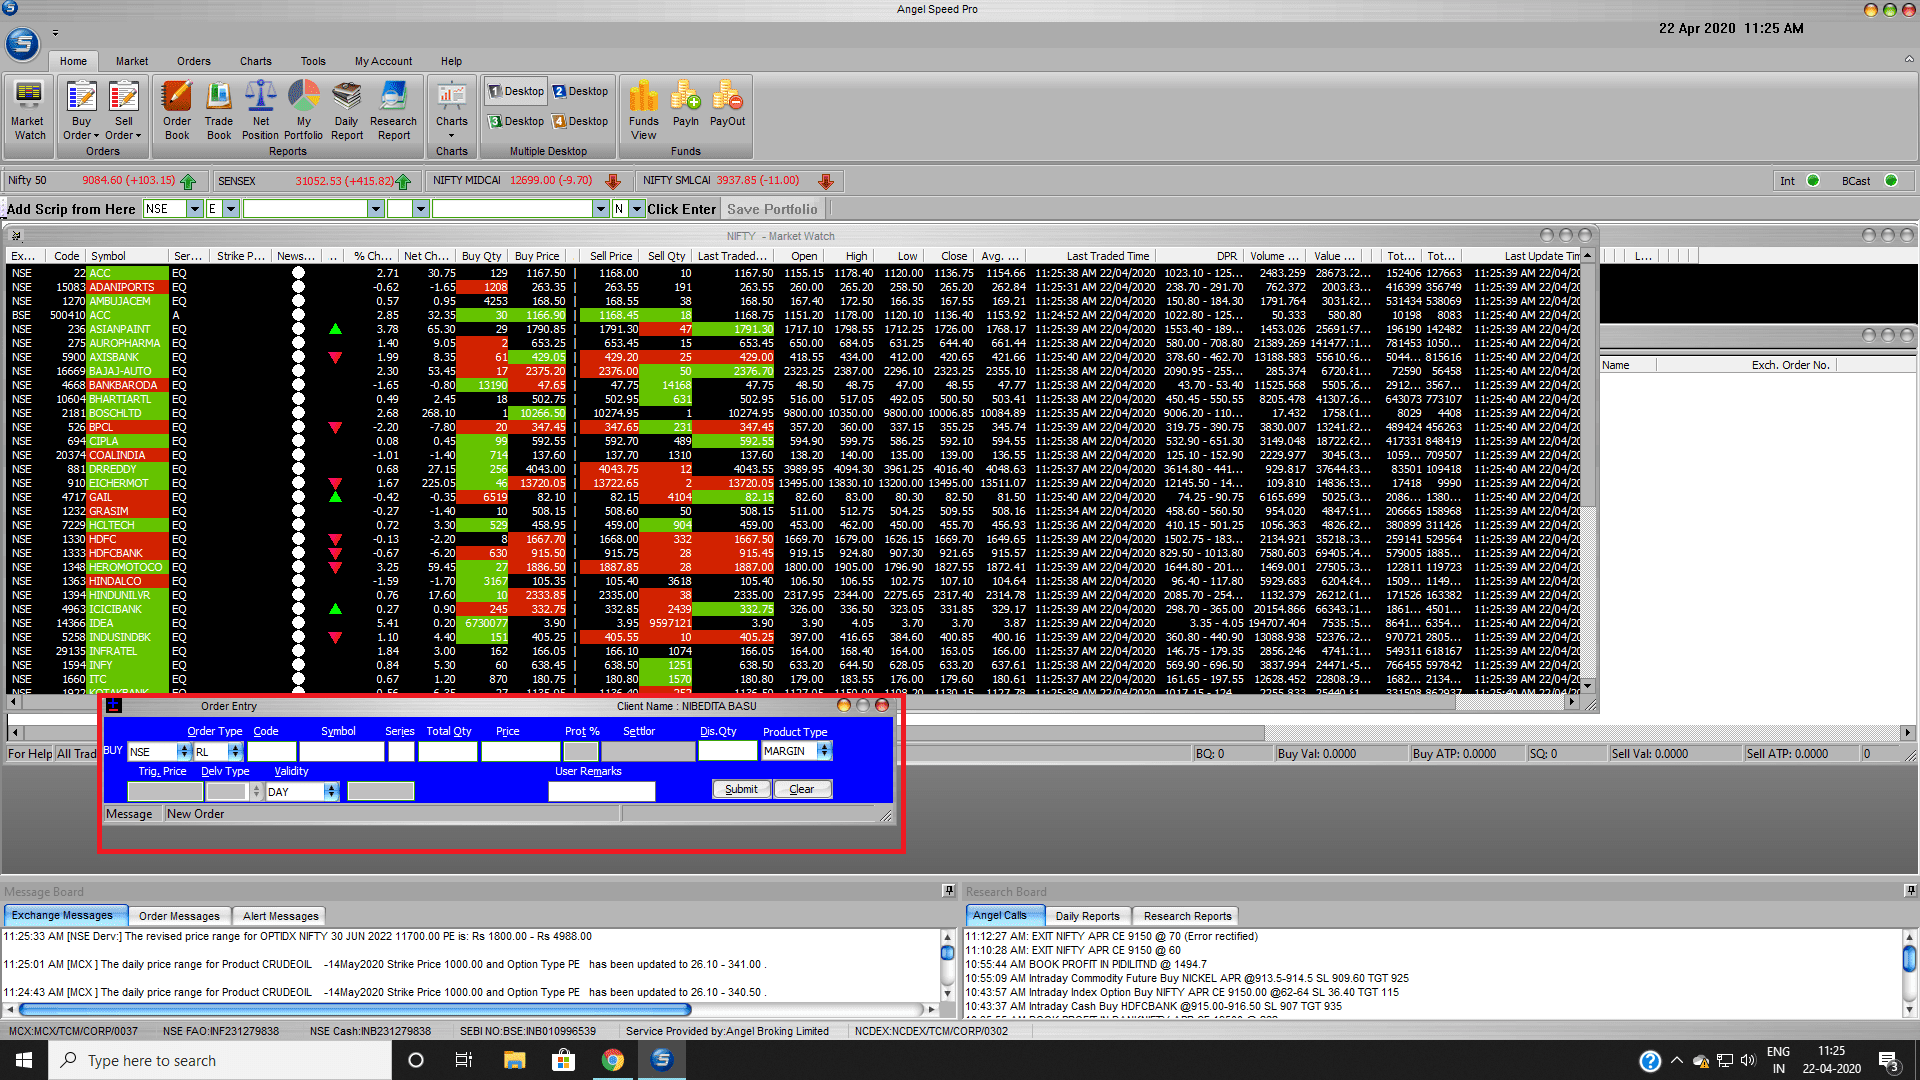This screenshot has width=1920, height=1080.
Task: Click the Symbol field in Order Entry
Action: coord(341,751)
